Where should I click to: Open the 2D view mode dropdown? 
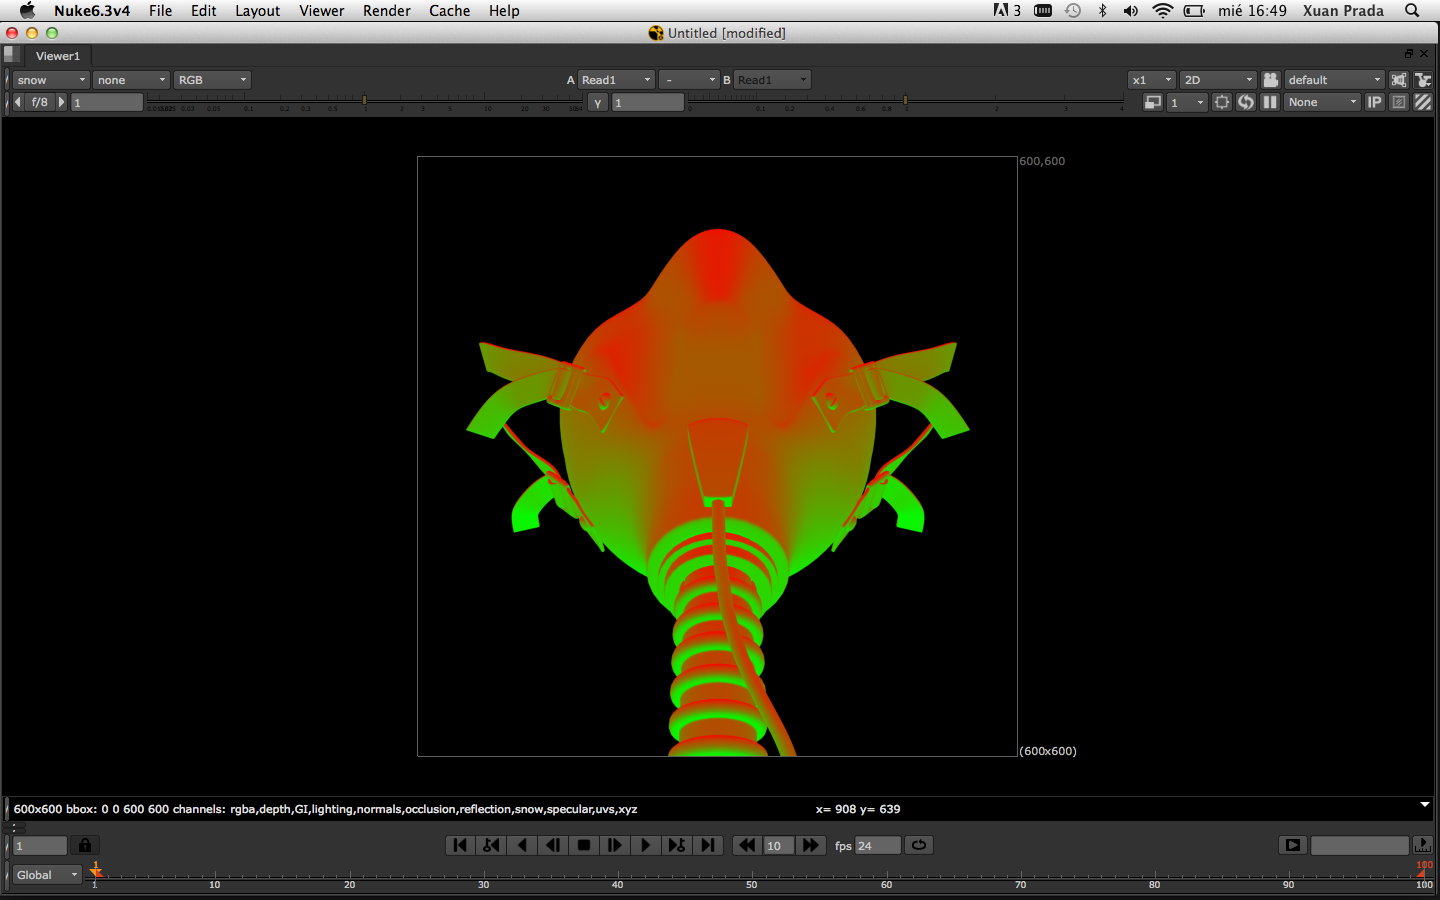click(1218, 80)
